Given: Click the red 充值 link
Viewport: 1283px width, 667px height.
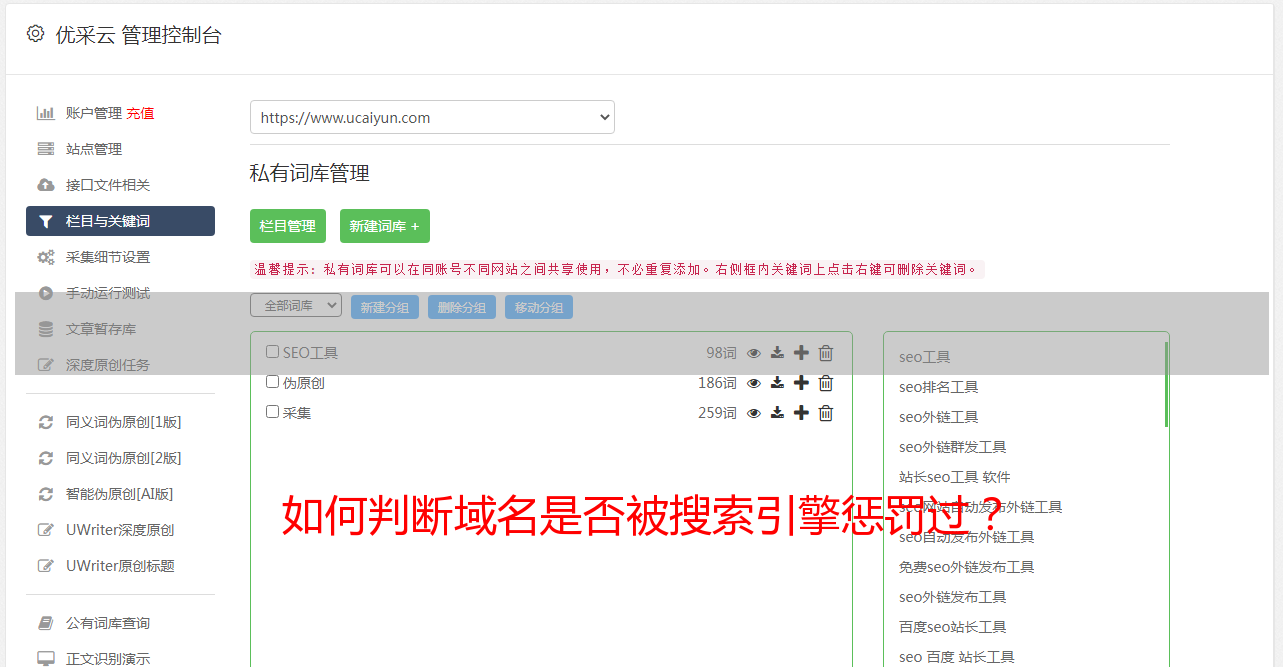Looking at the screenshot, I should point(140,113).
